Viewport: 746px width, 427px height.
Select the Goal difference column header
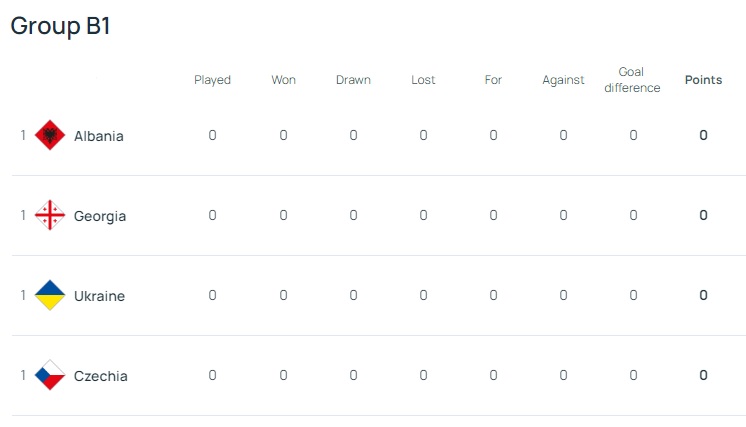point(632,80)
